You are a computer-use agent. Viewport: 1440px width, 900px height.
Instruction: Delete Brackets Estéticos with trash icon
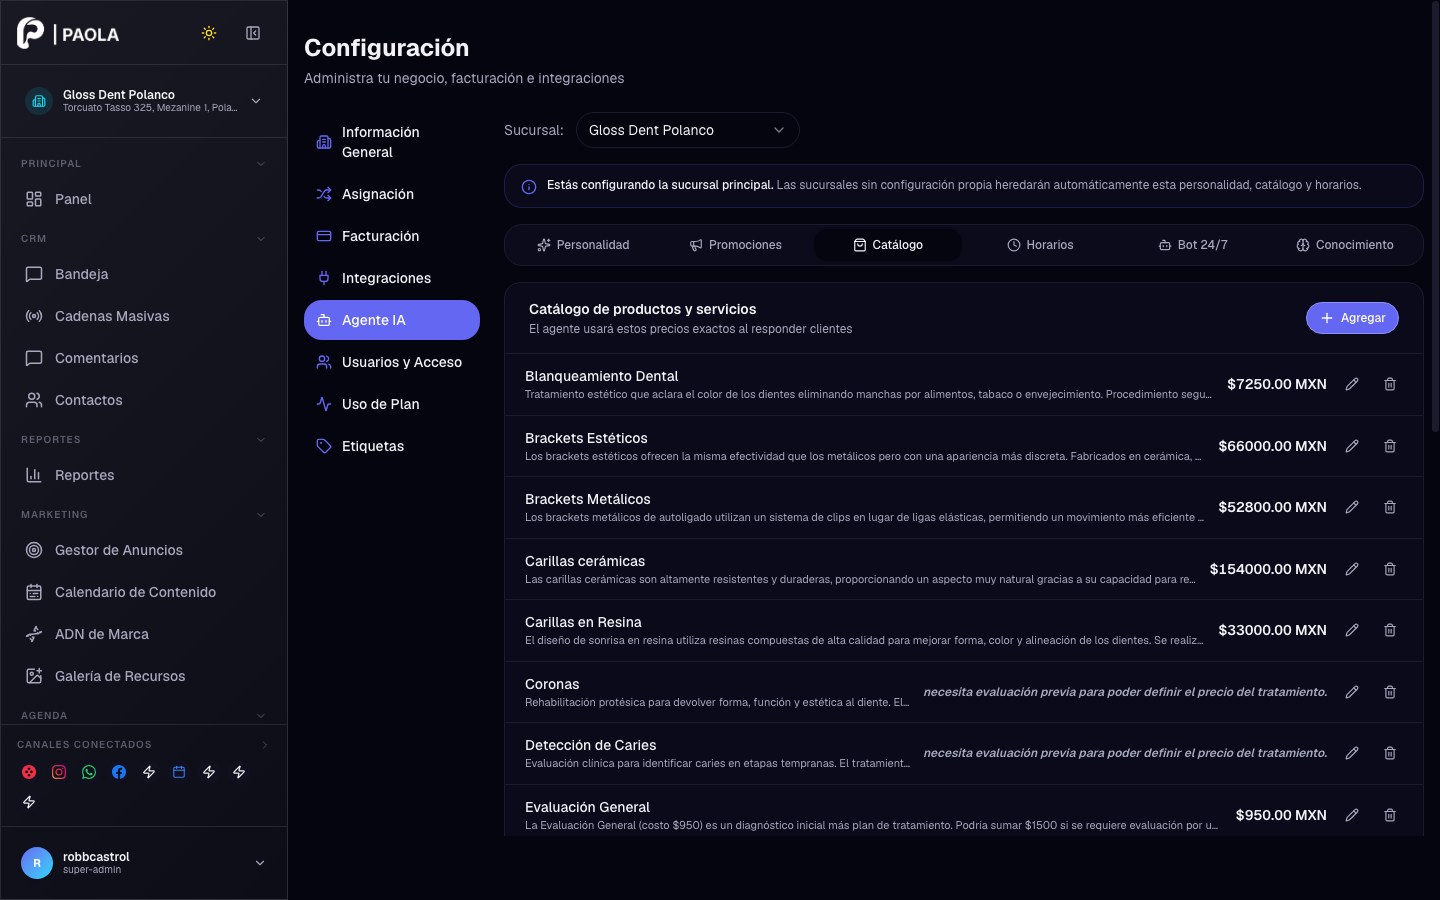pyautogui.click(x=1390, y=446)
